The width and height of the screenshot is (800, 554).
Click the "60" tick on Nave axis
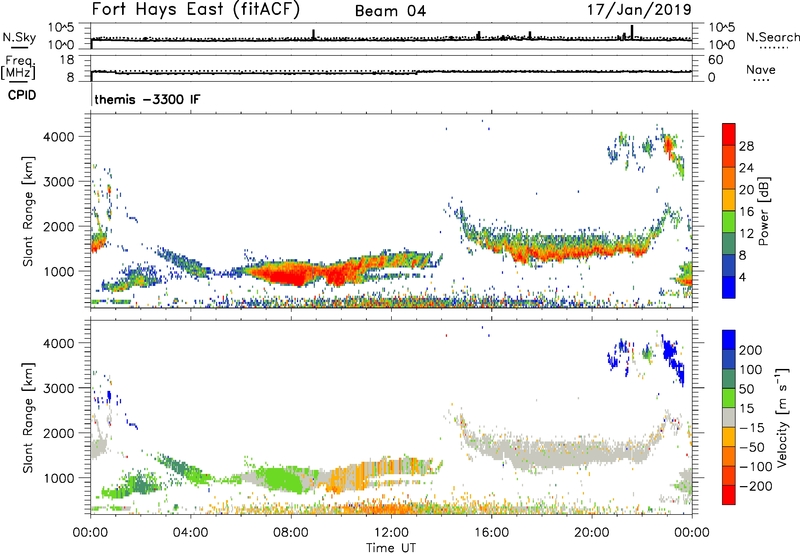(x=715, y=60)
